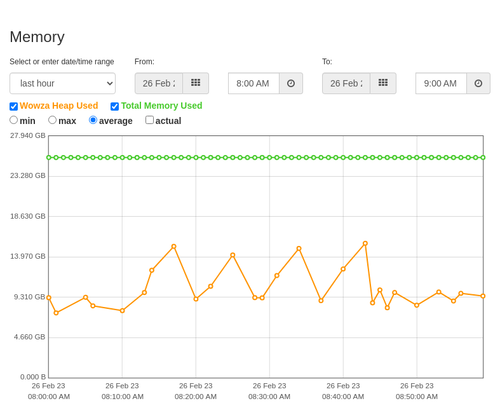Screen dimensions: 500x403
Task: Click the 0.000 B y-axis label
Action: (x=33, y=377)
